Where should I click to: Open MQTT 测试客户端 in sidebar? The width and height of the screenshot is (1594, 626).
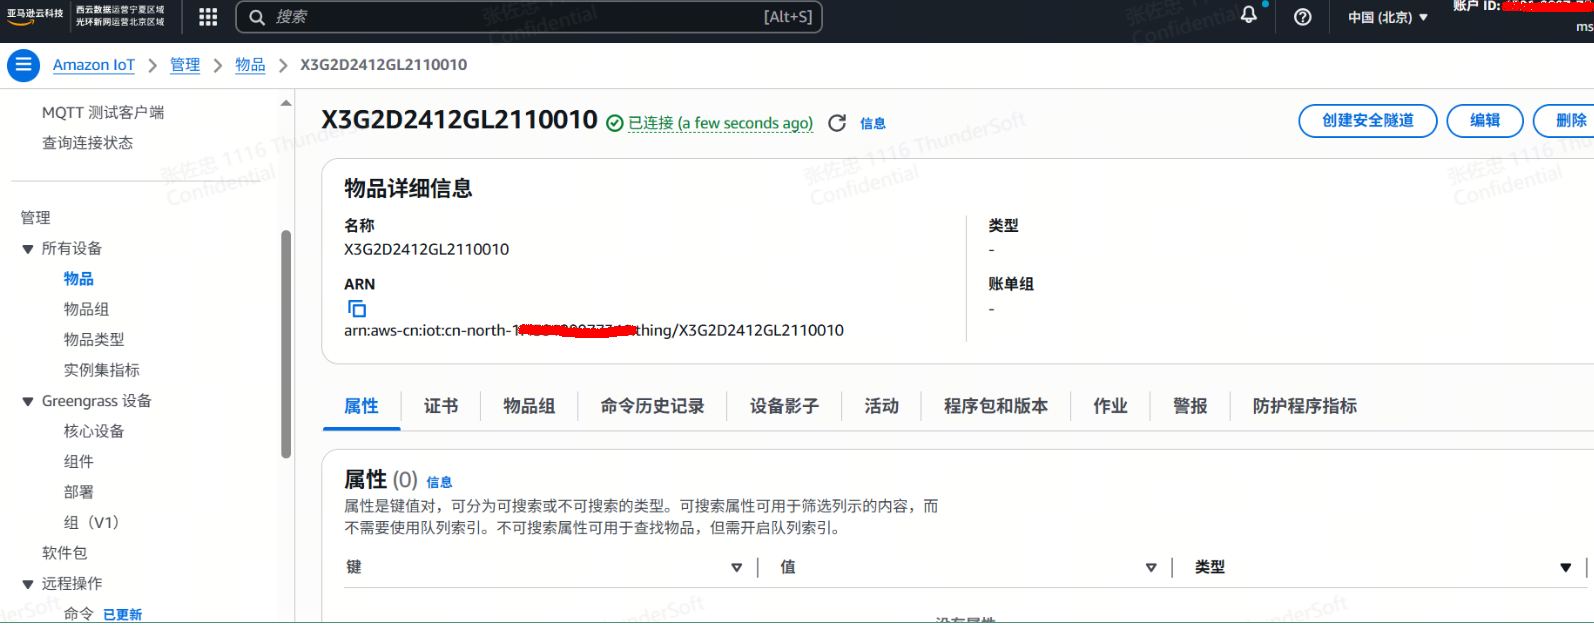point(103,113)
